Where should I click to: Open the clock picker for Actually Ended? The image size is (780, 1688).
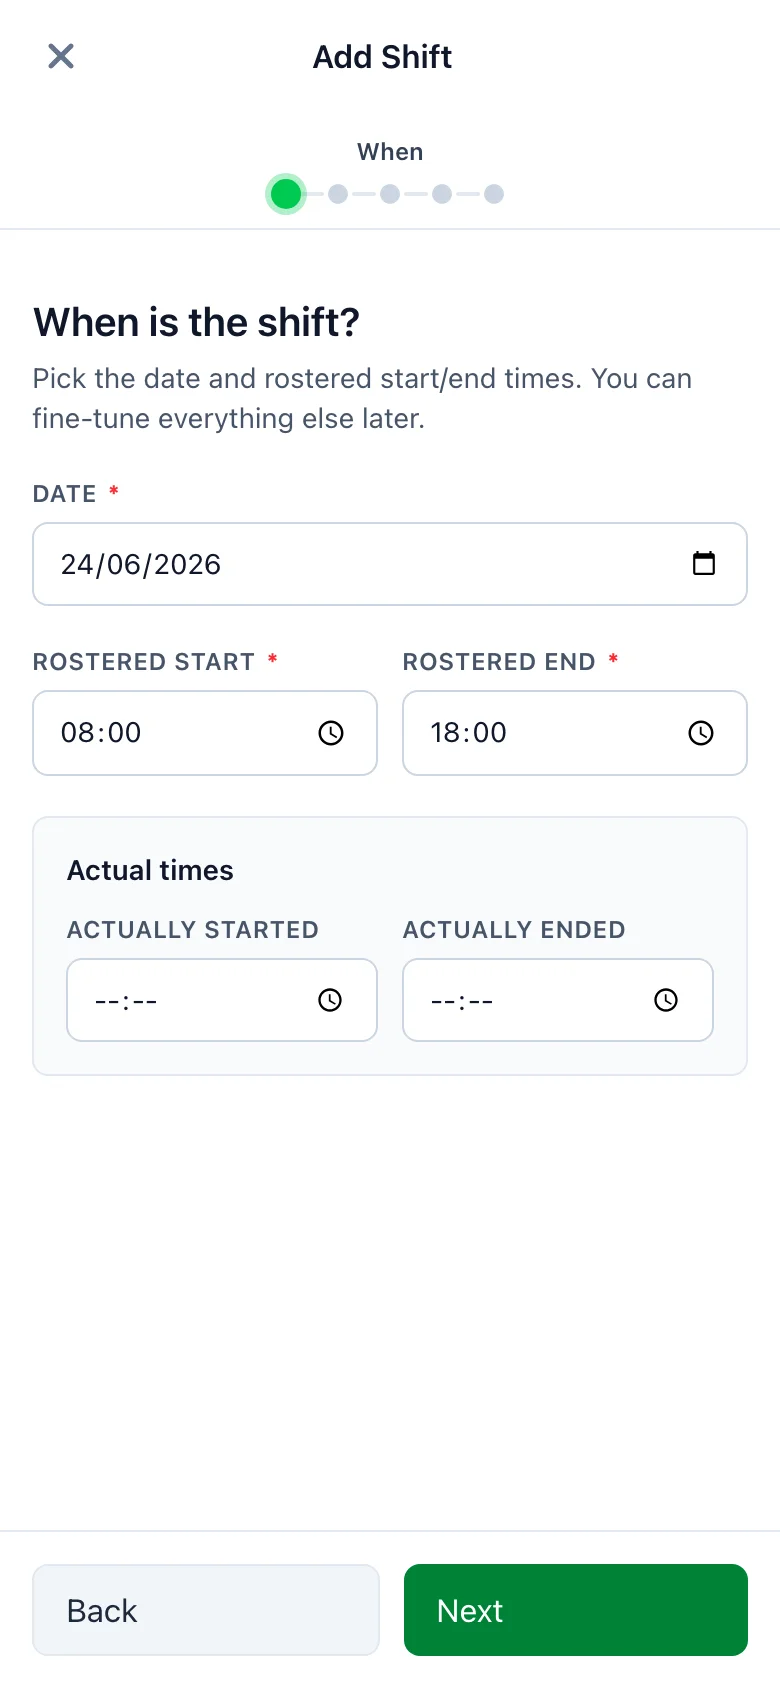pyautogui.click(x=666, y=1000)
